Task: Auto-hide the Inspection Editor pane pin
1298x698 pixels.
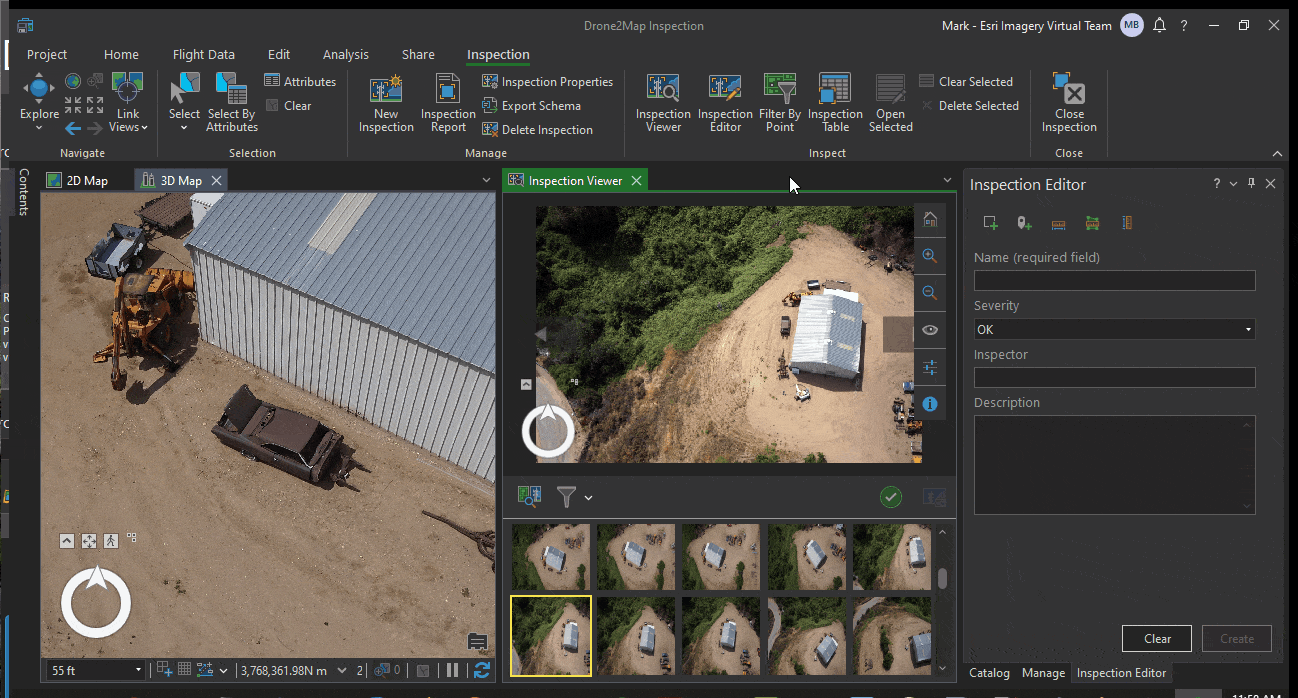Action: [1251, 184]
